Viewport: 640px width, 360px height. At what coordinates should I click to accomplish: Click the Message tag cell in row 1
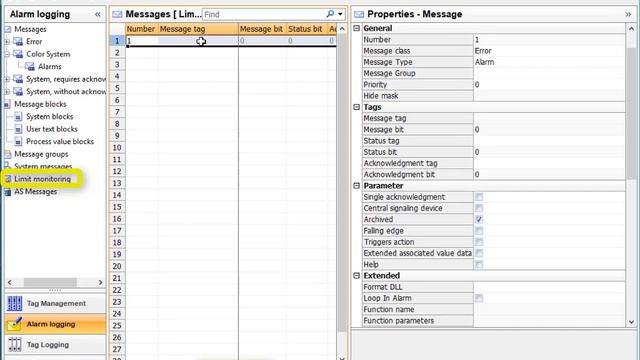(198, 41)
